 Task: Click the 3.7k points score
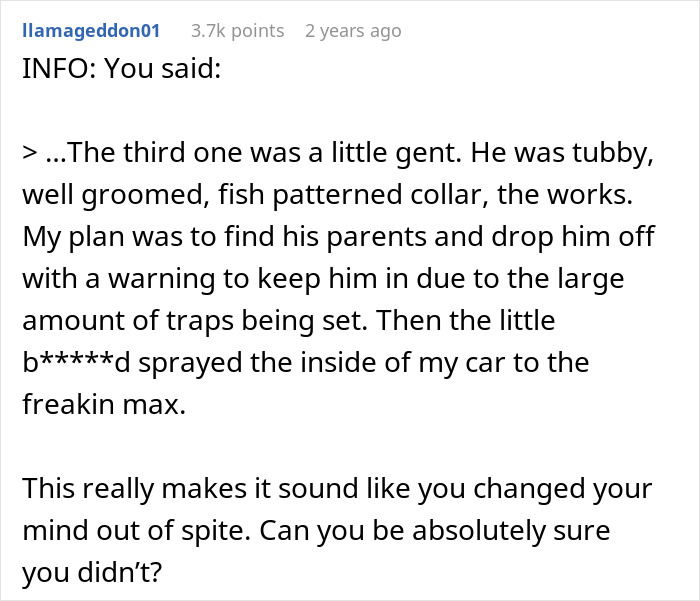point(238,31)
